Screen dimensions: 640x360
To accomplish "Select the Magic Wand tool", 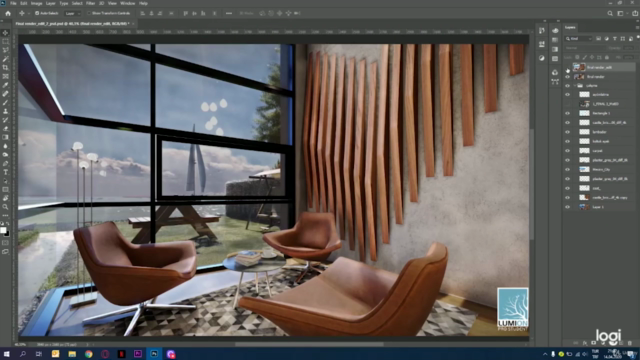I will tap(5, 59).
